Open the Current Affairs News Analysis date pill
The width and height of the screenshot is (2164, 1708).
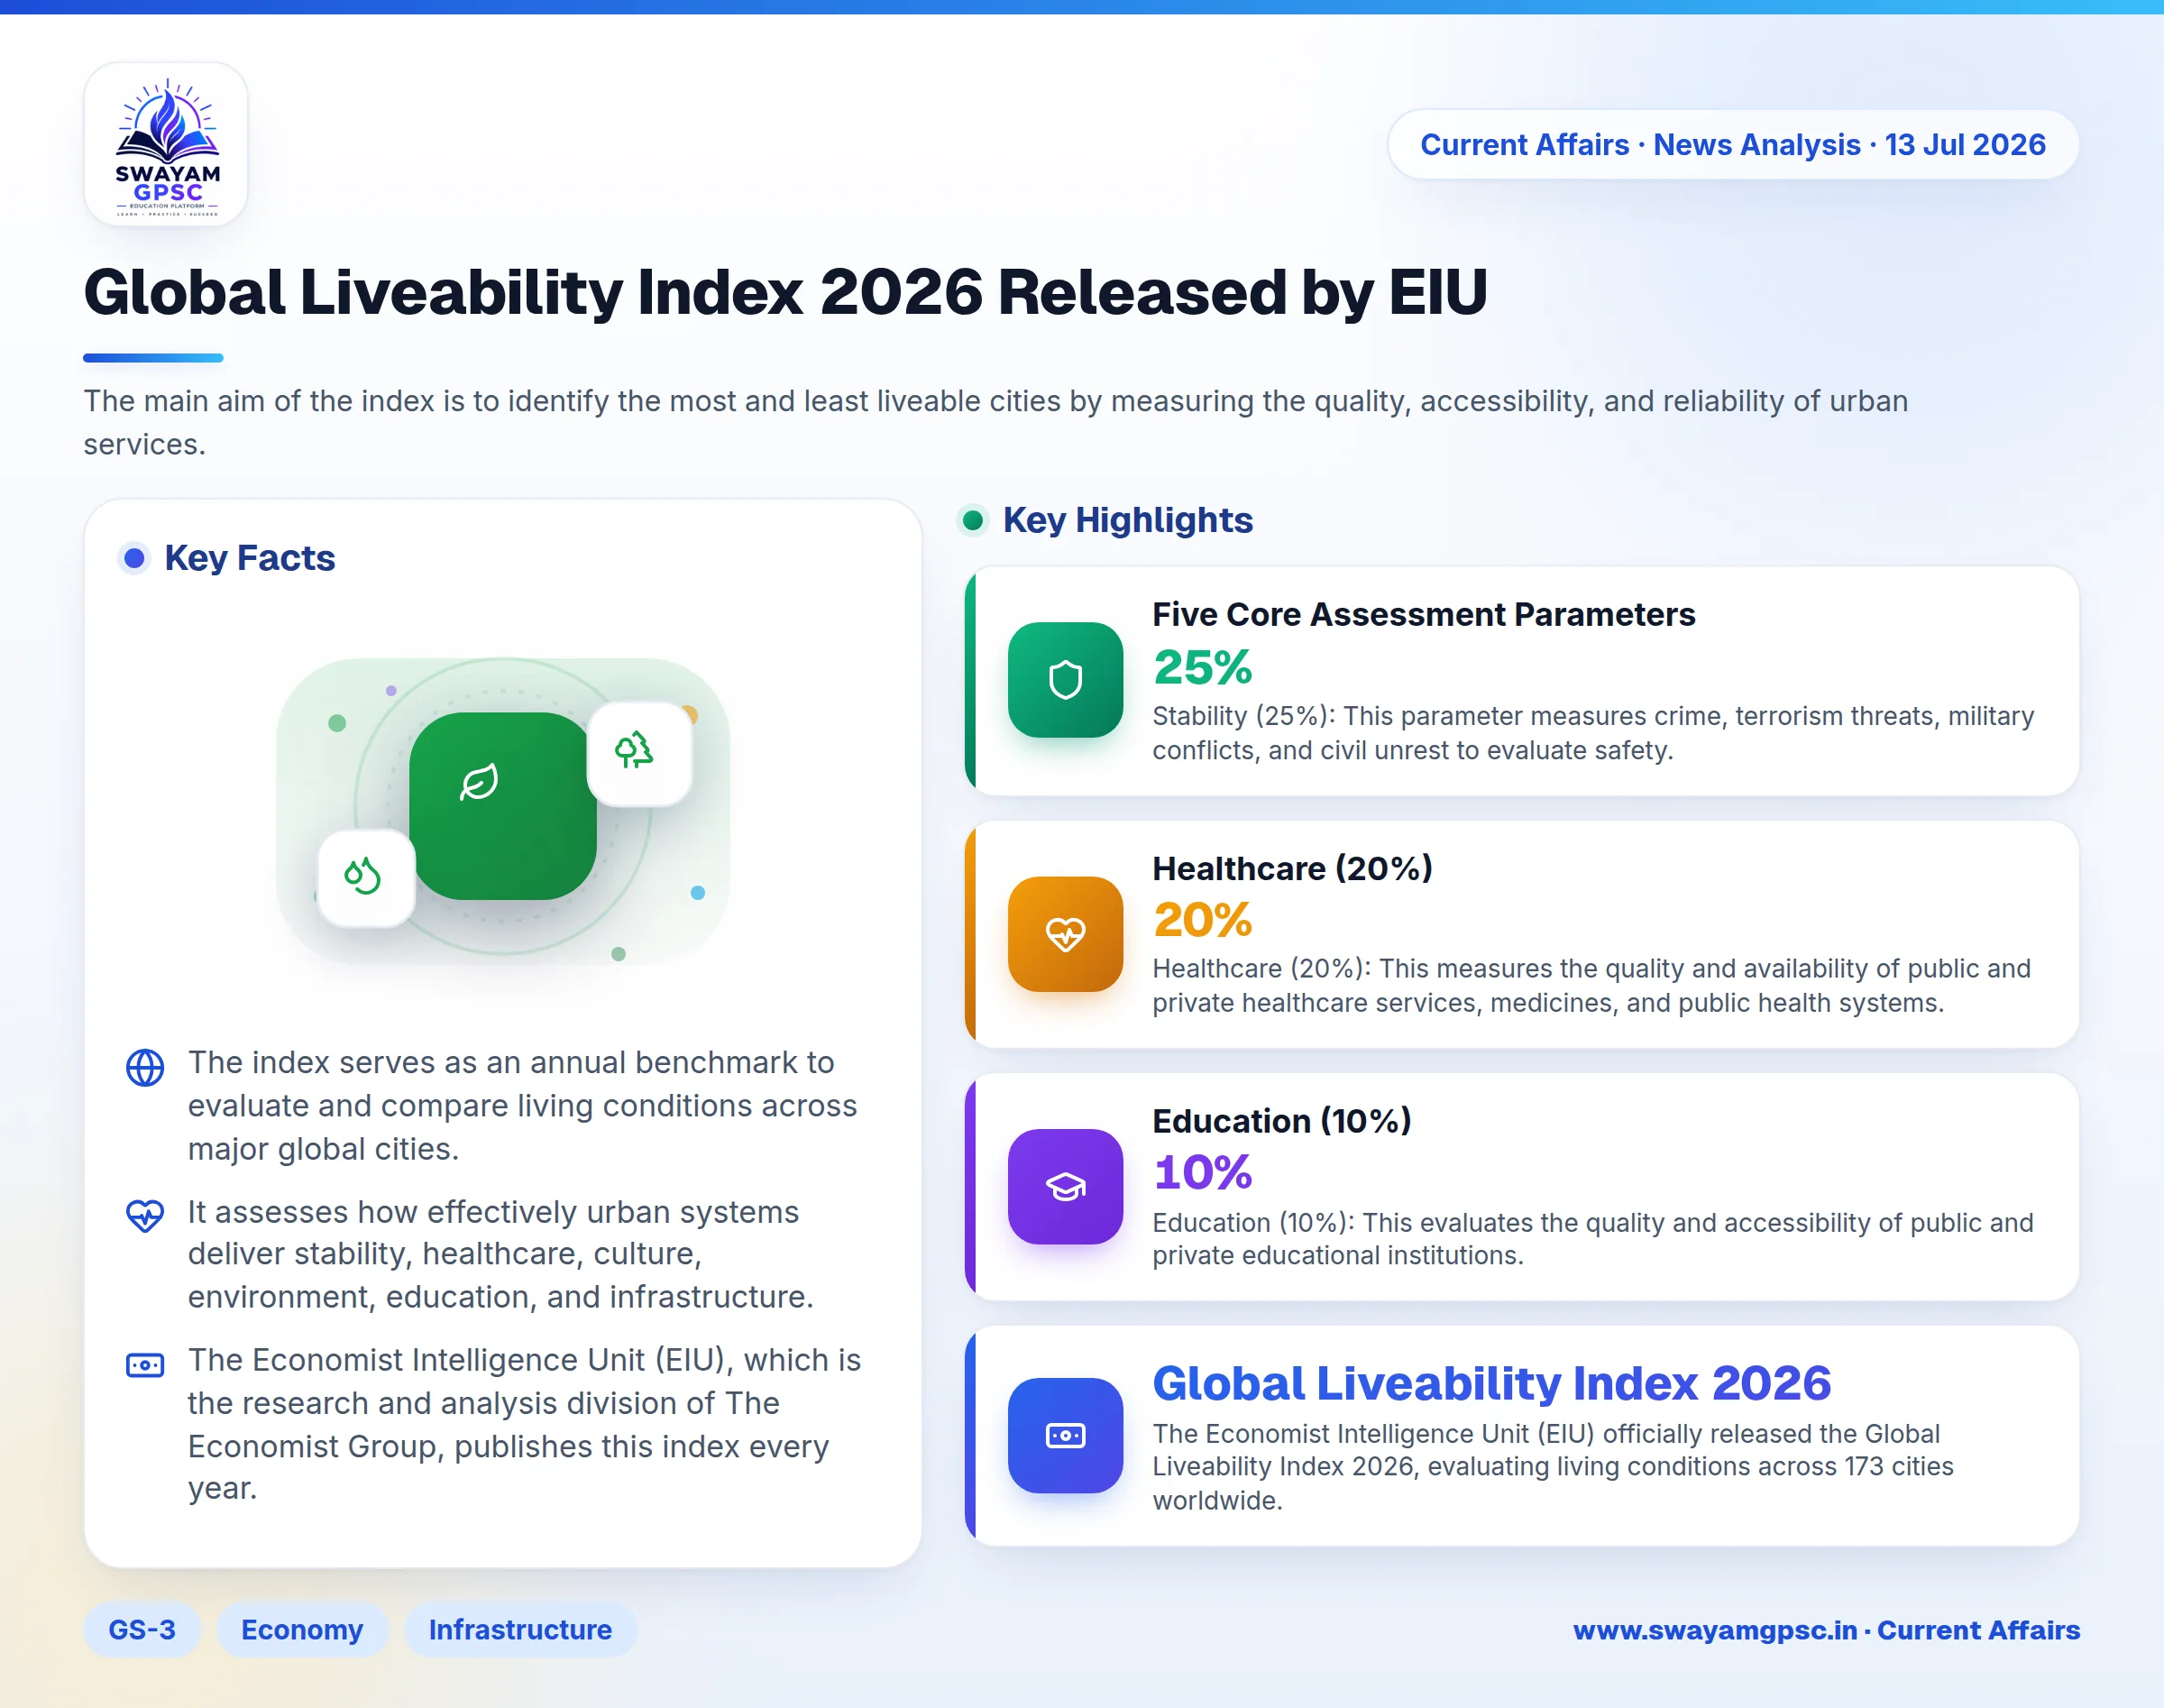click(x=1733, y=145)
